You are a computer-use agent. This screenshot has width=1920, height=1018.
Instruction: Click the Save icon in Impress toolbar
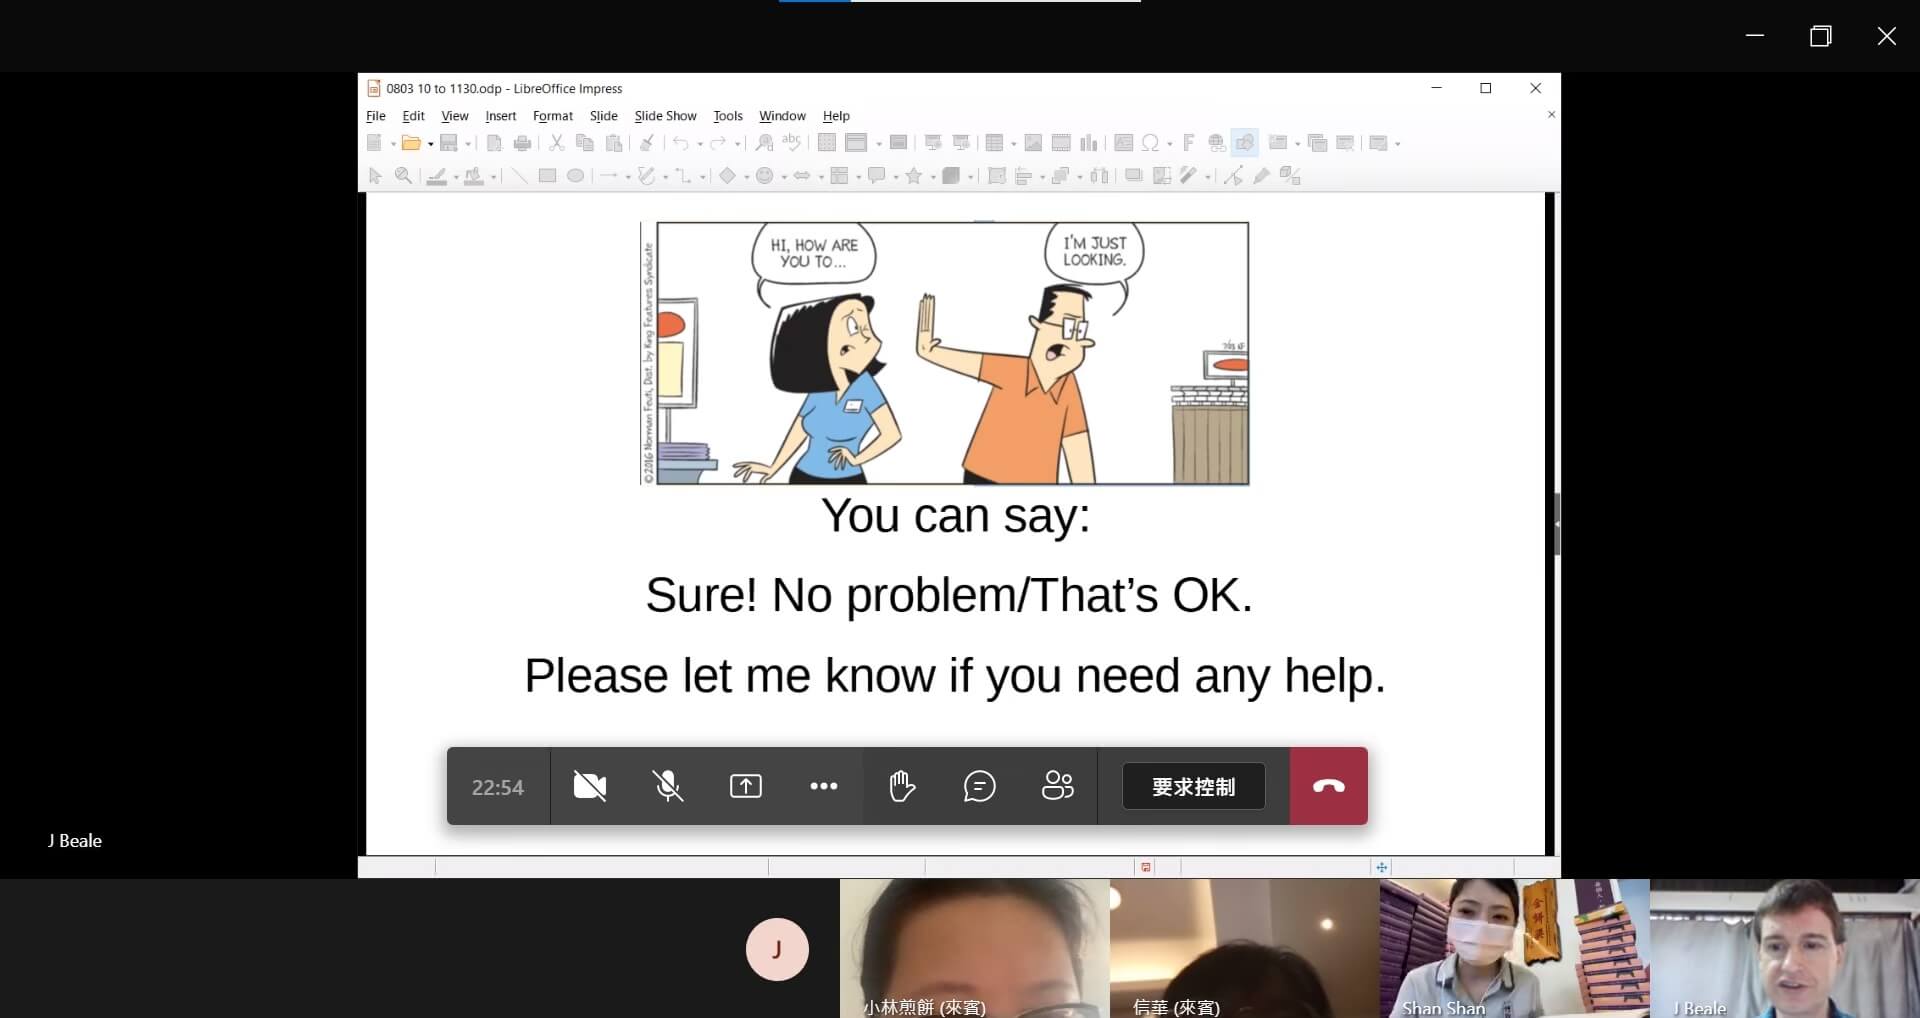[x=449, y=143]
